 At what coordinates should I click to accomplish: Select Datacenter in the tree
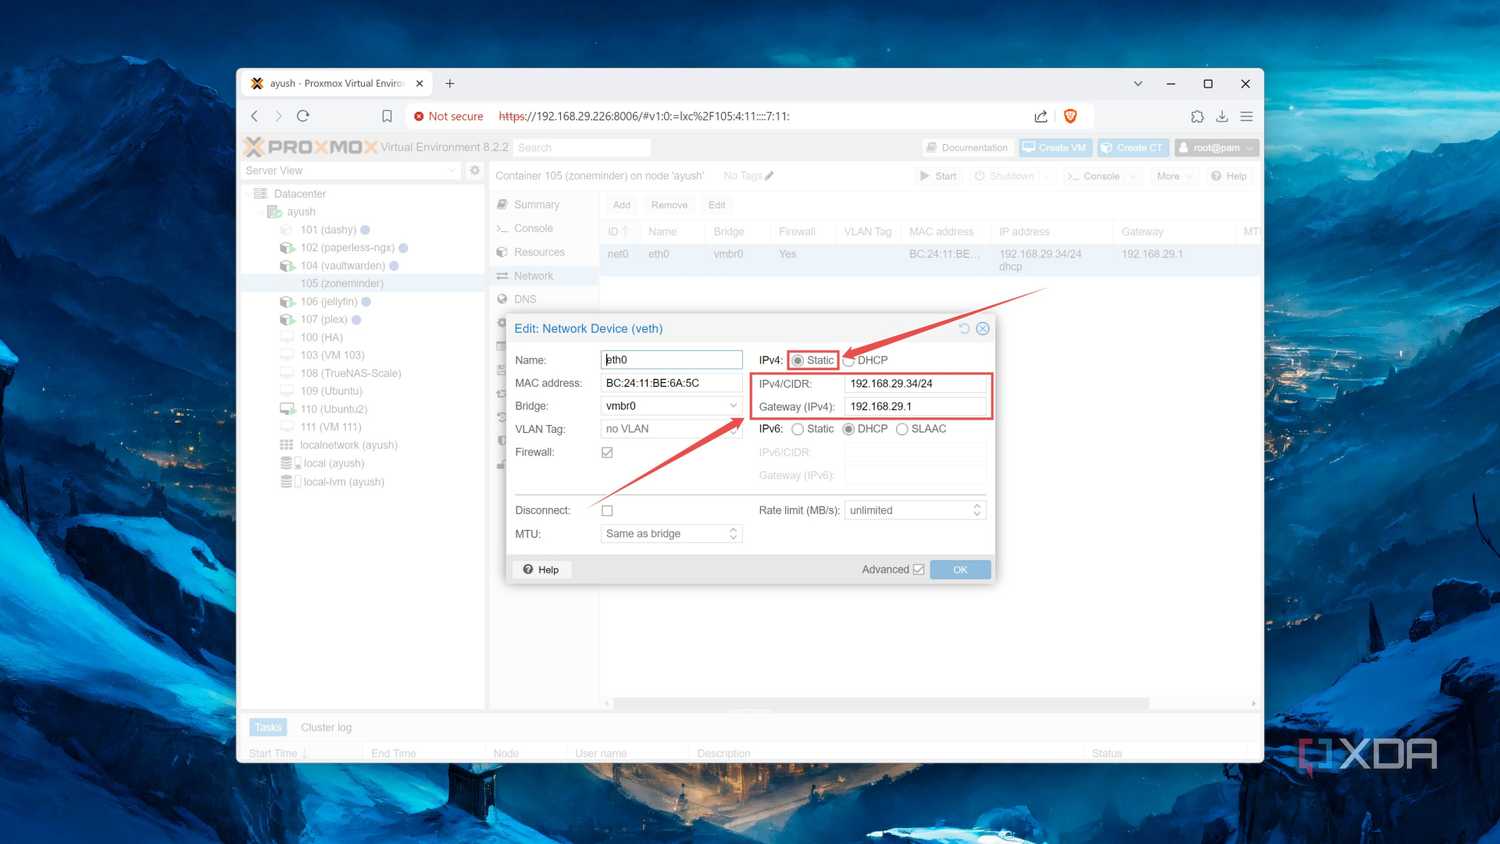tap(299, 194)
